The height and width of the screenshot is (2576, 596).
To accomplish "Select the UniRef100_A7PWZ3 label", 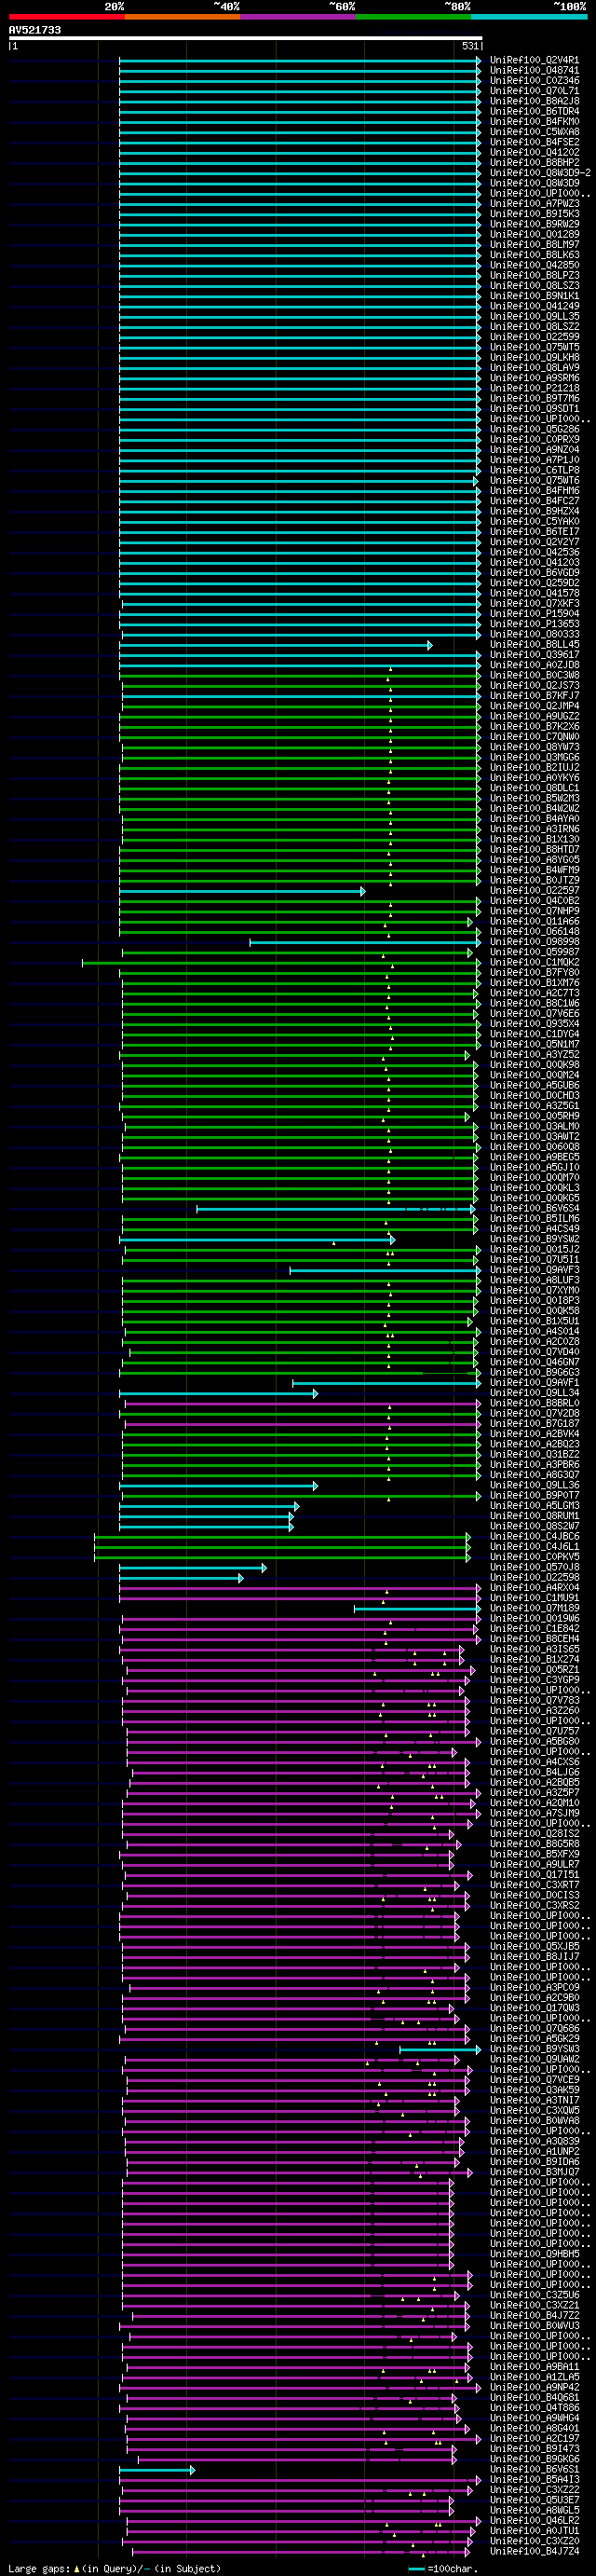I will (534, 203).
